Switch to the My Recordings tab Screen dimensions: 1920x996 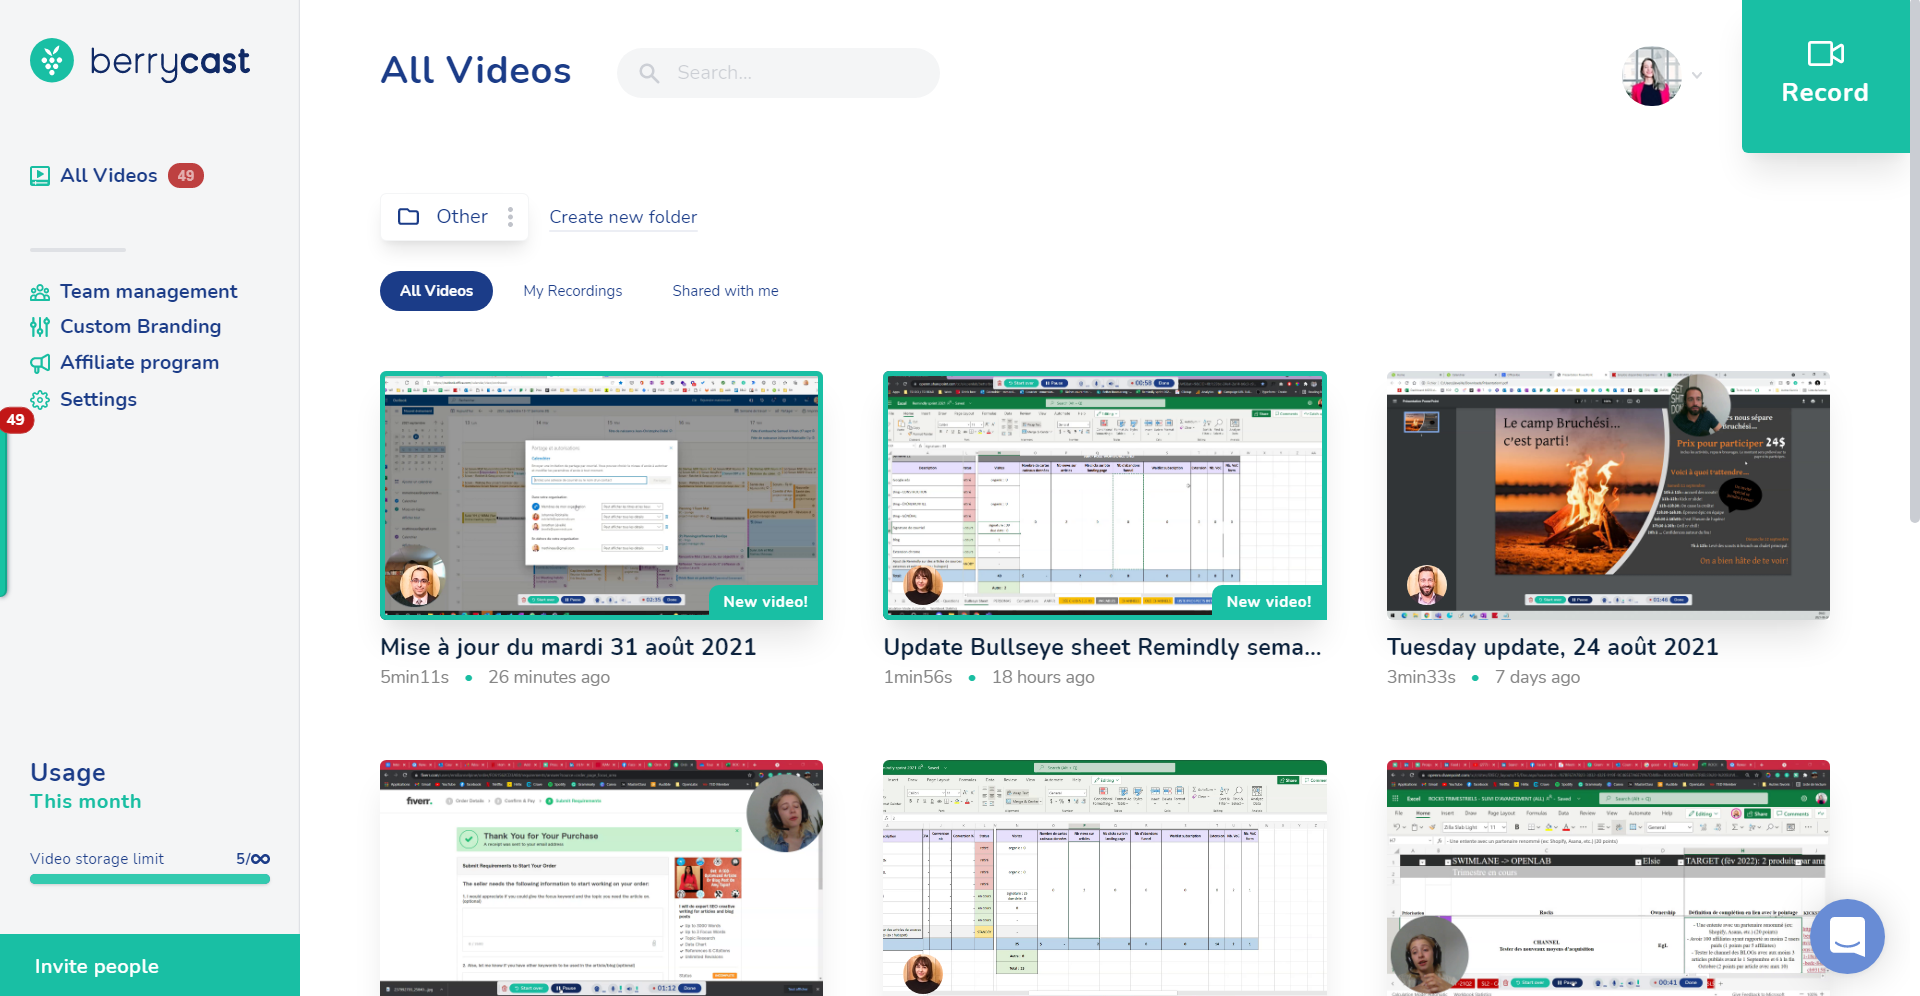click(572, 290)
